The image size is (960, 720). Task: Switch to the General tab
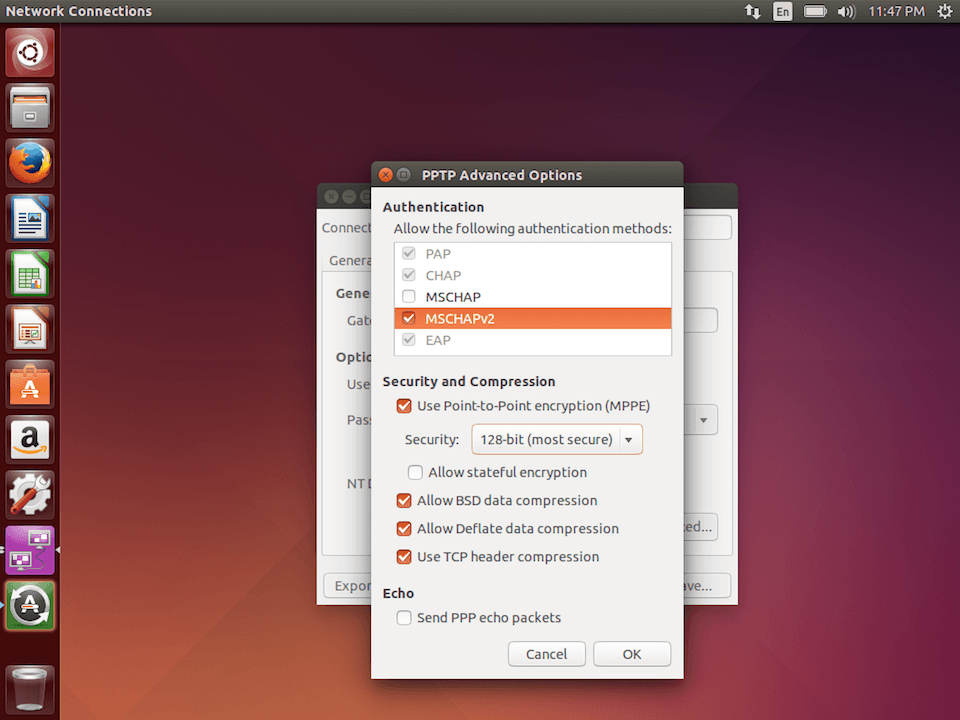point(349,260)
